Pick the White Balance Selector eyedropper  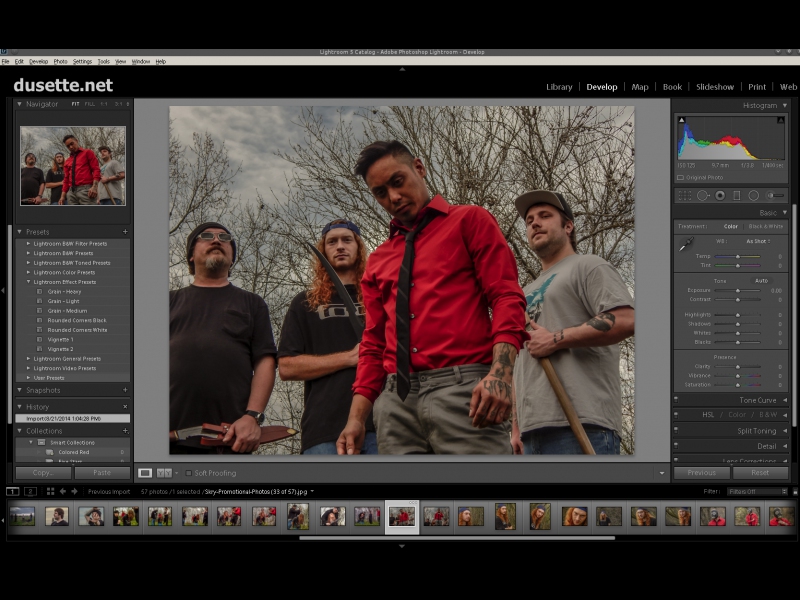point(686,244)
